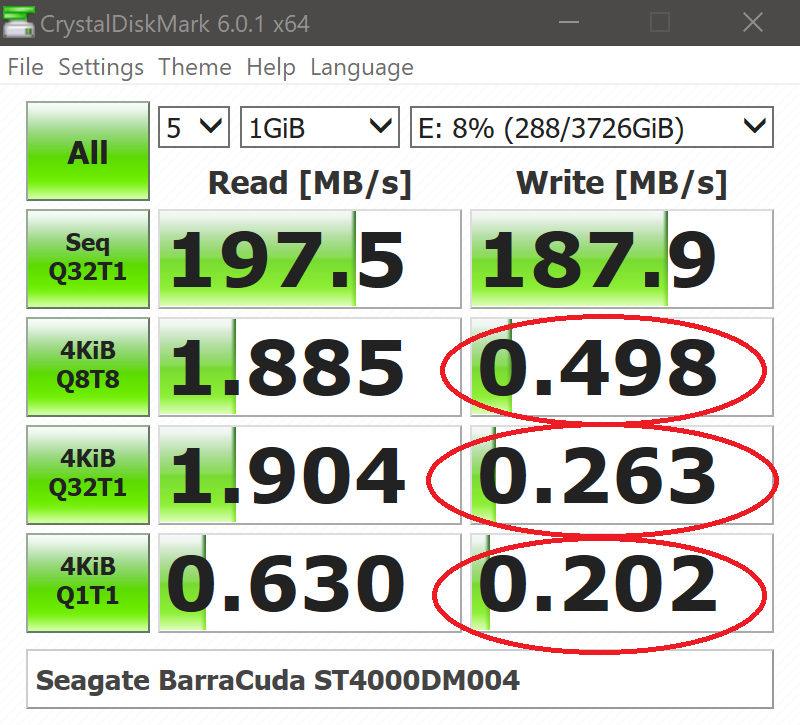
Task: Click the Seagate BarraCuda comment text field
Action: click(399, 680)
